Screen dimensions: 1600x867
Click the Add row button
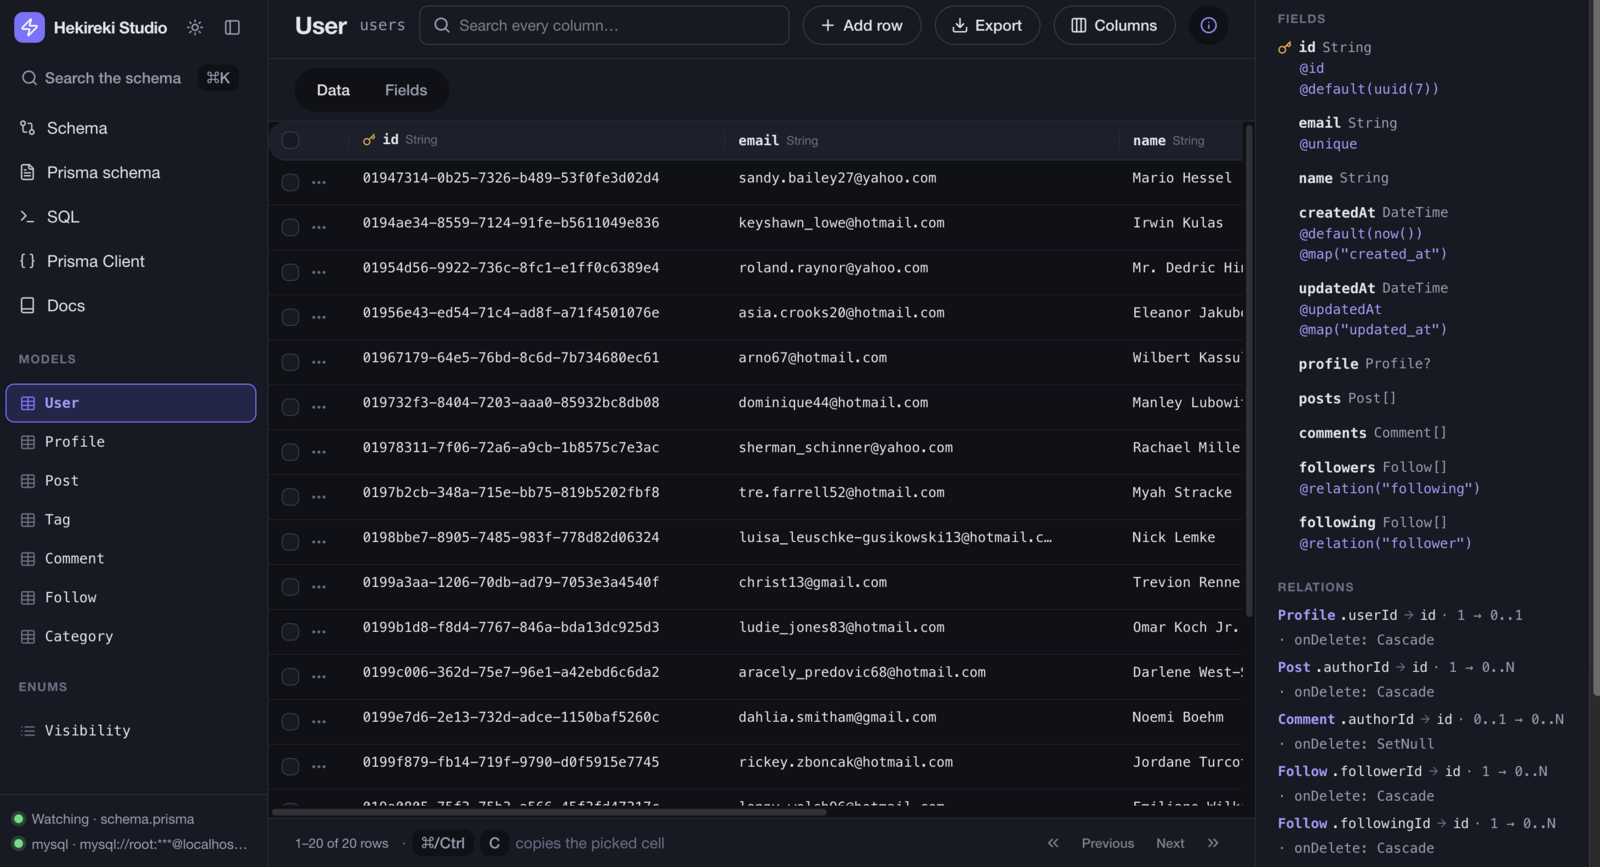pyautogui.click(x=862, y=25)
